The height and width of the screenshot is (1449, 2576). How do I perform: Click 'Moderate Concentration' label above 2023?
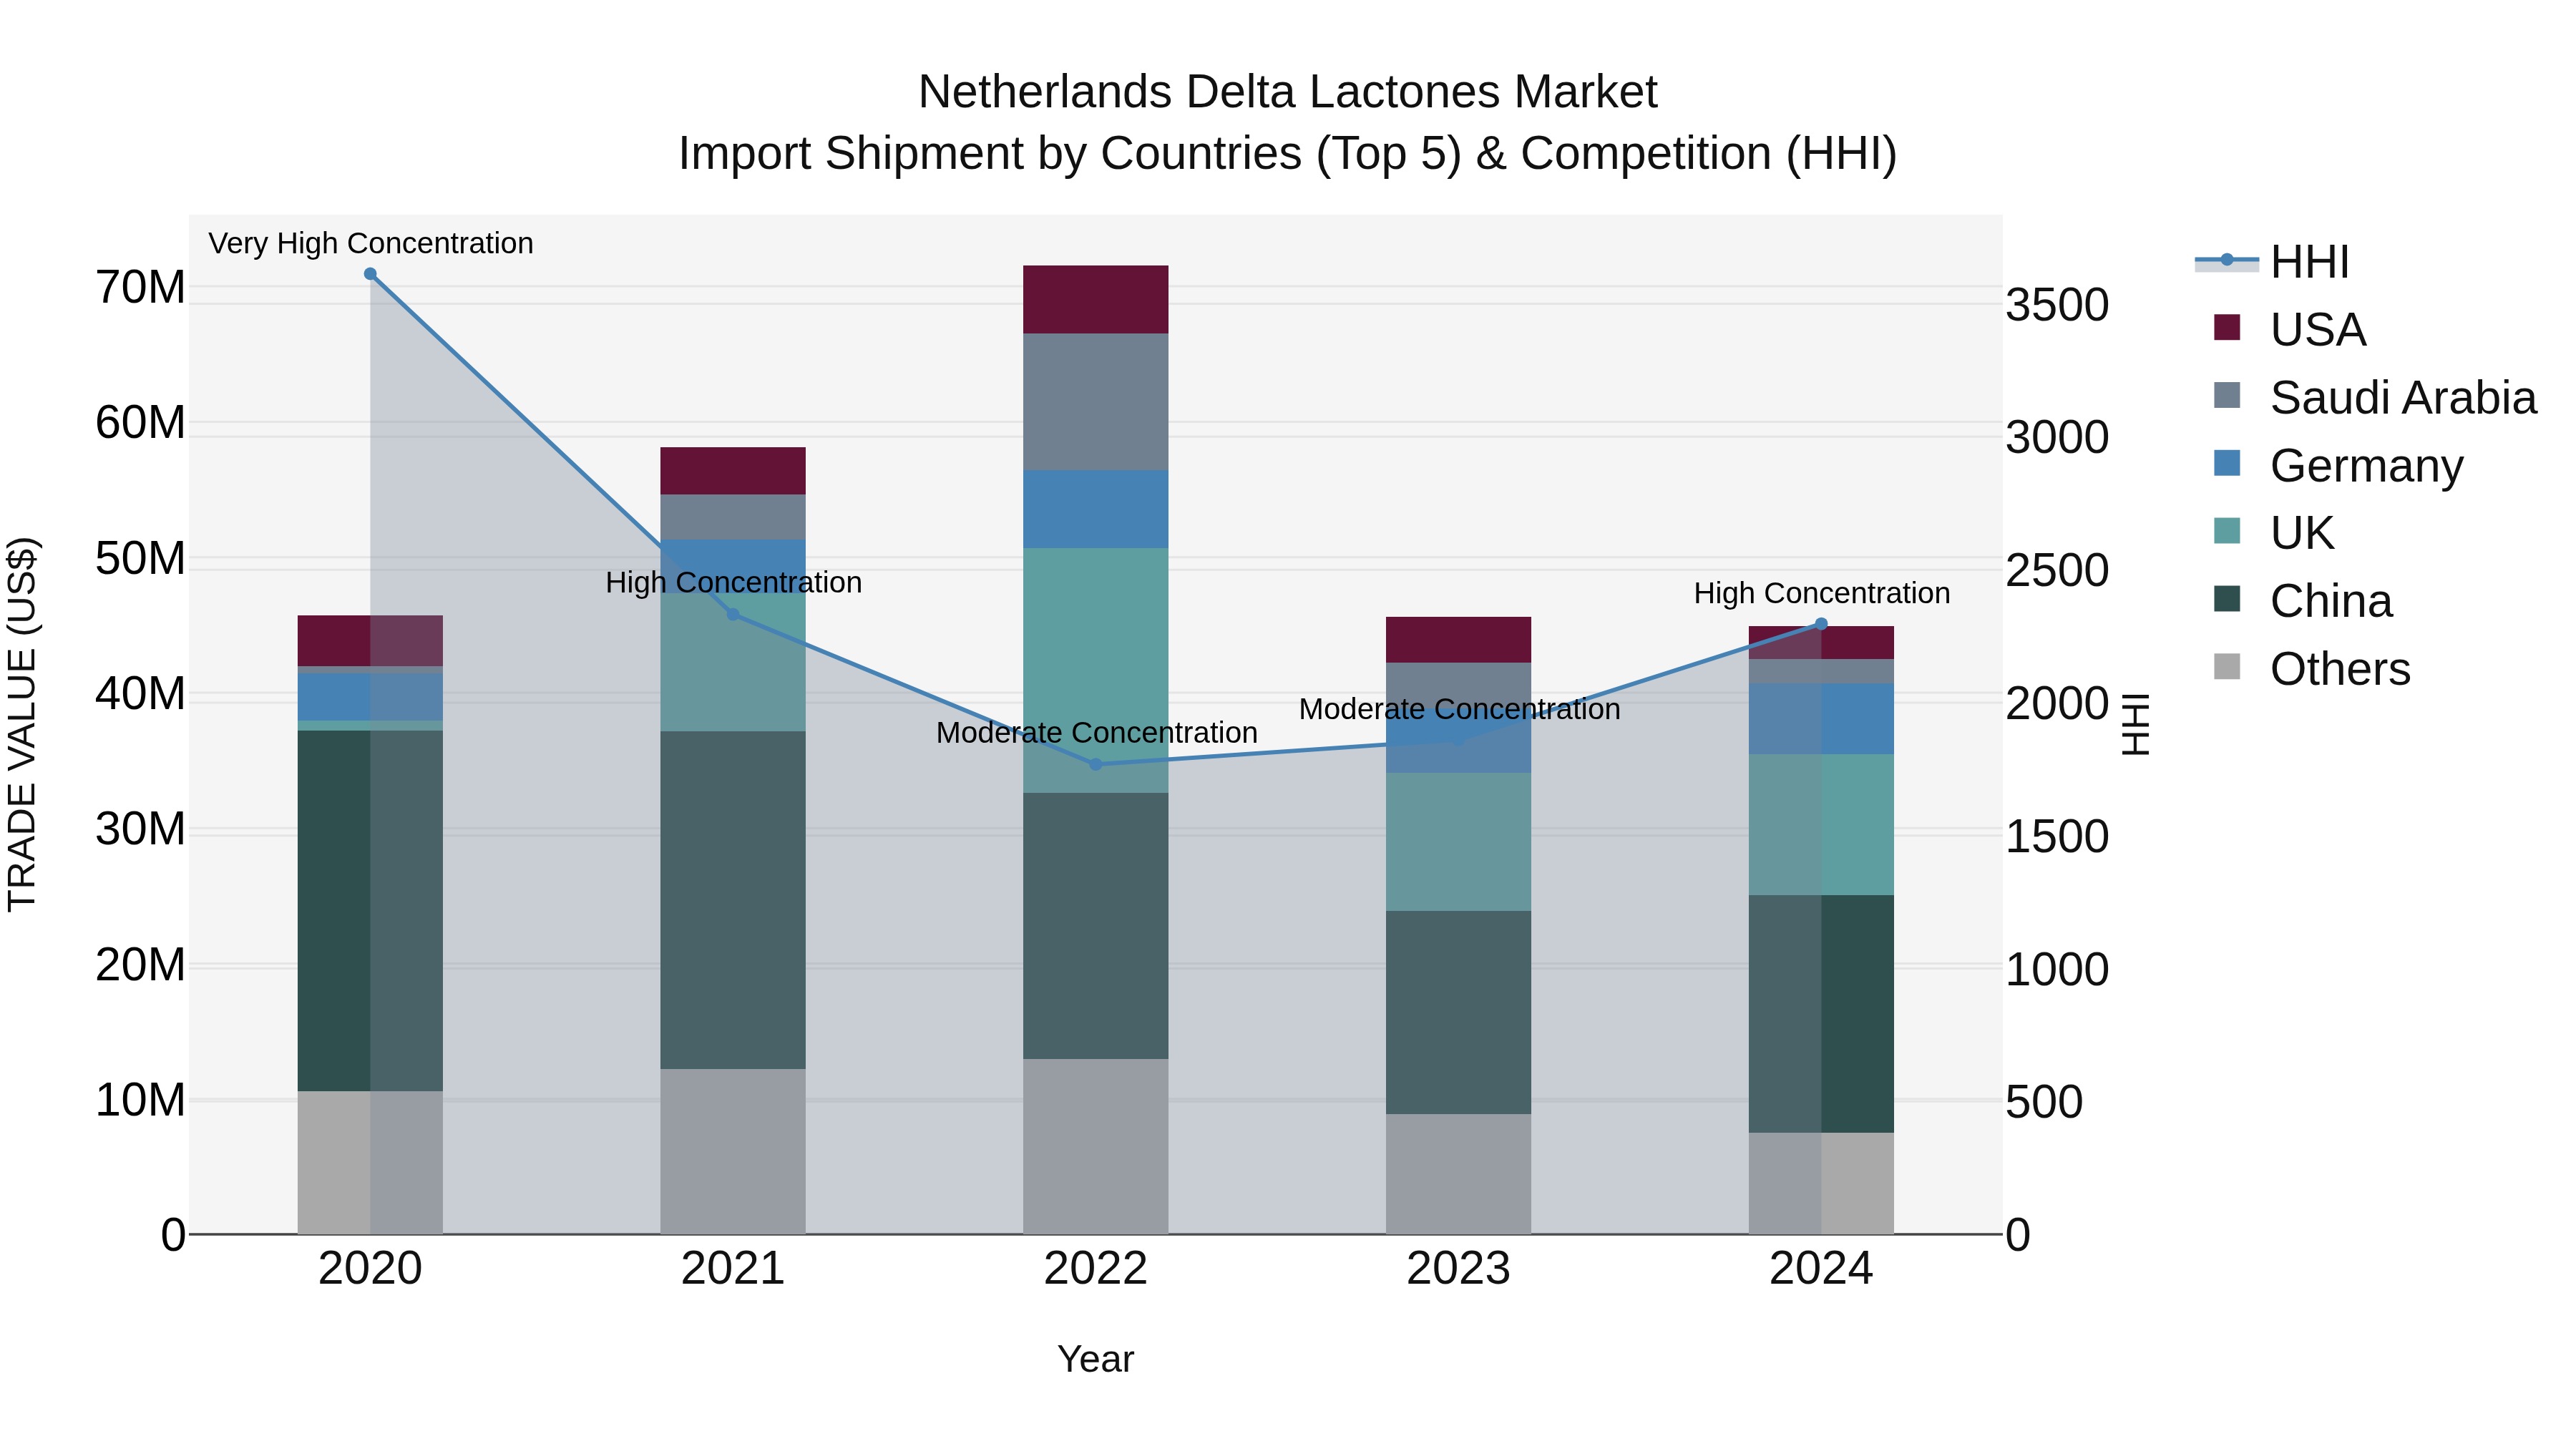coord(1459,709)
